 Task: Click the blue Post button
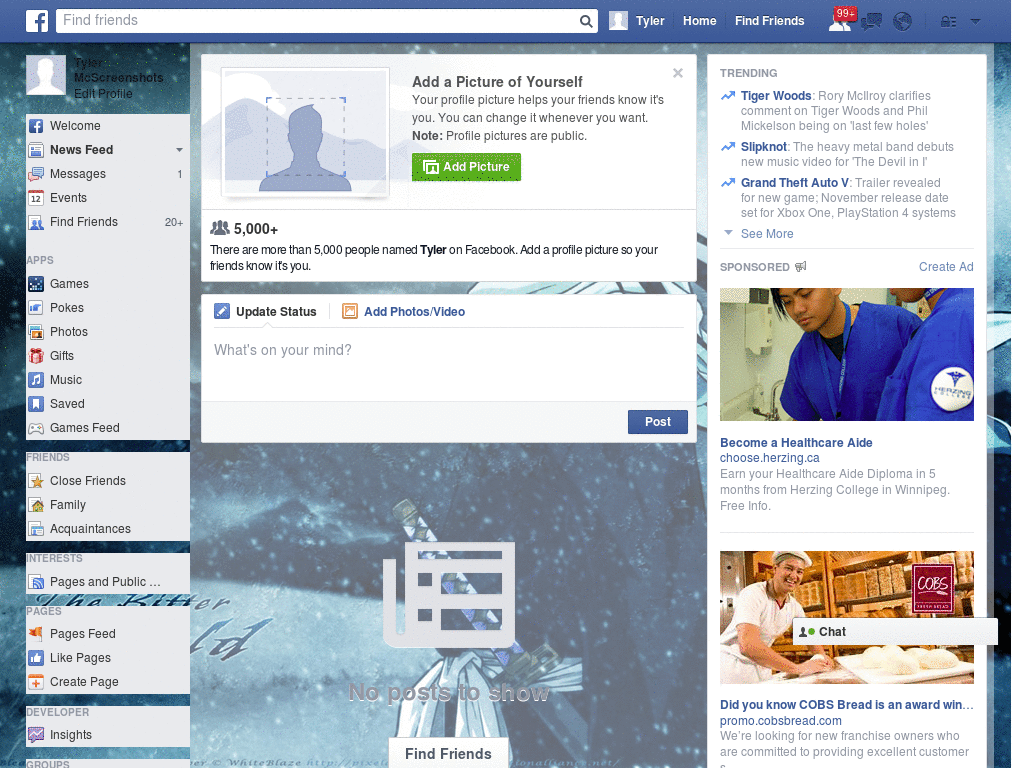tap(658, 422)
